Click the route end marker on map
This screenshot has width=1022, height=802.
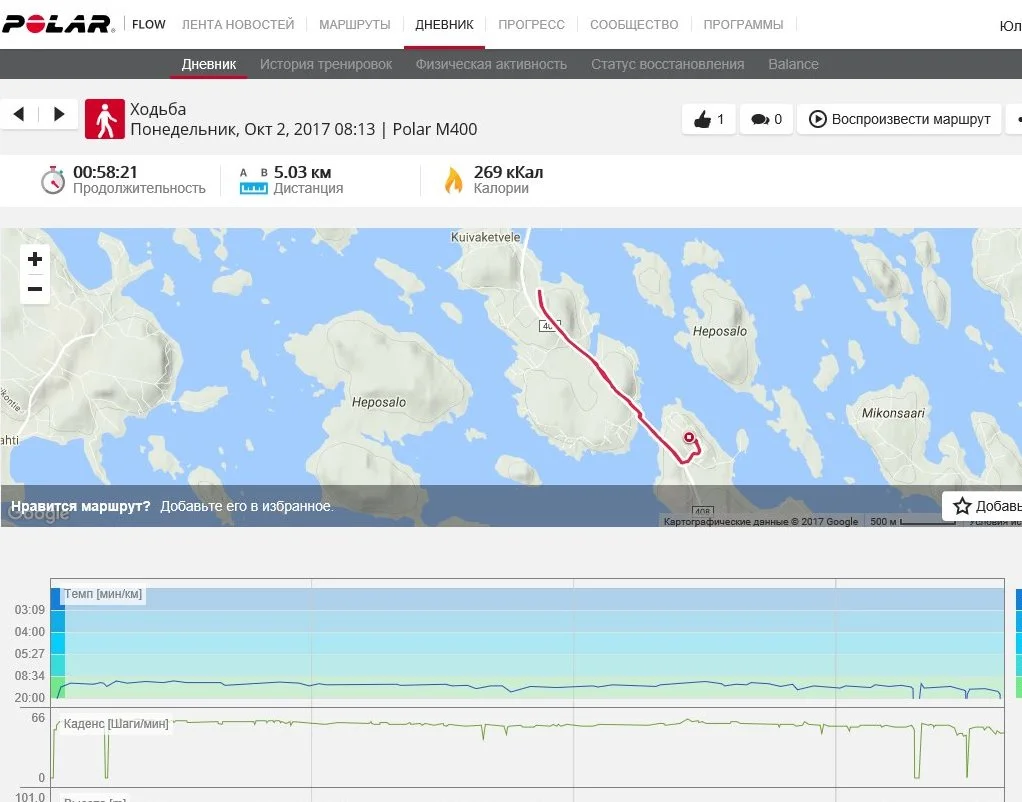coord(688,438)
